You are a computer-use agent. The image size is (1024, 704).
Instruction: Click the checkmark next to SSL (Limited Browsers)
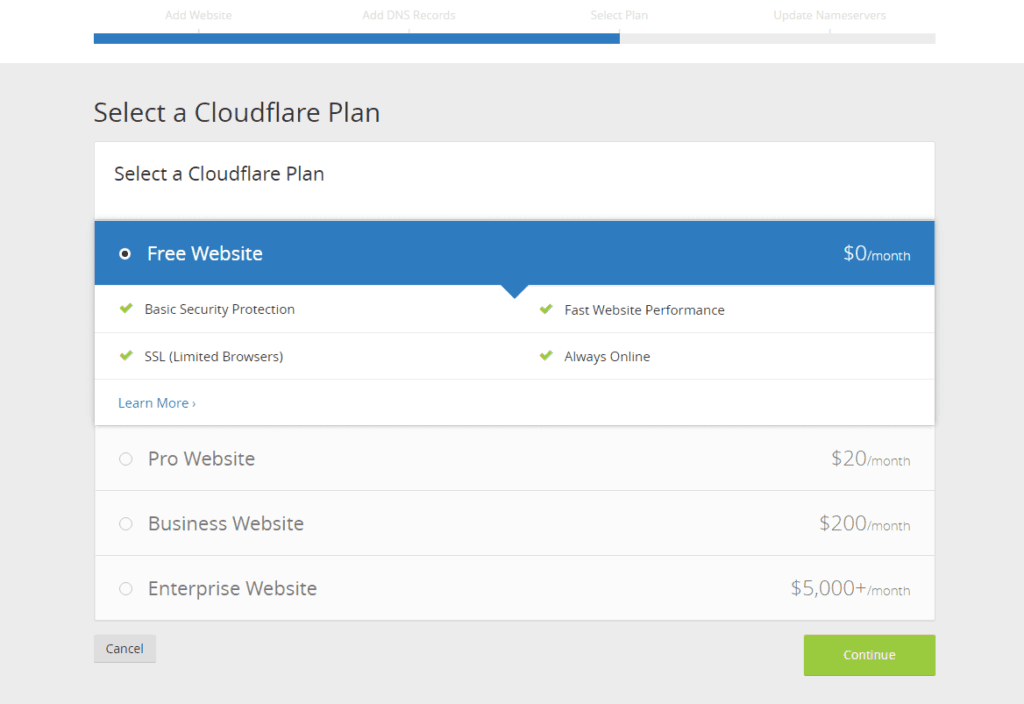pos(126,356)
